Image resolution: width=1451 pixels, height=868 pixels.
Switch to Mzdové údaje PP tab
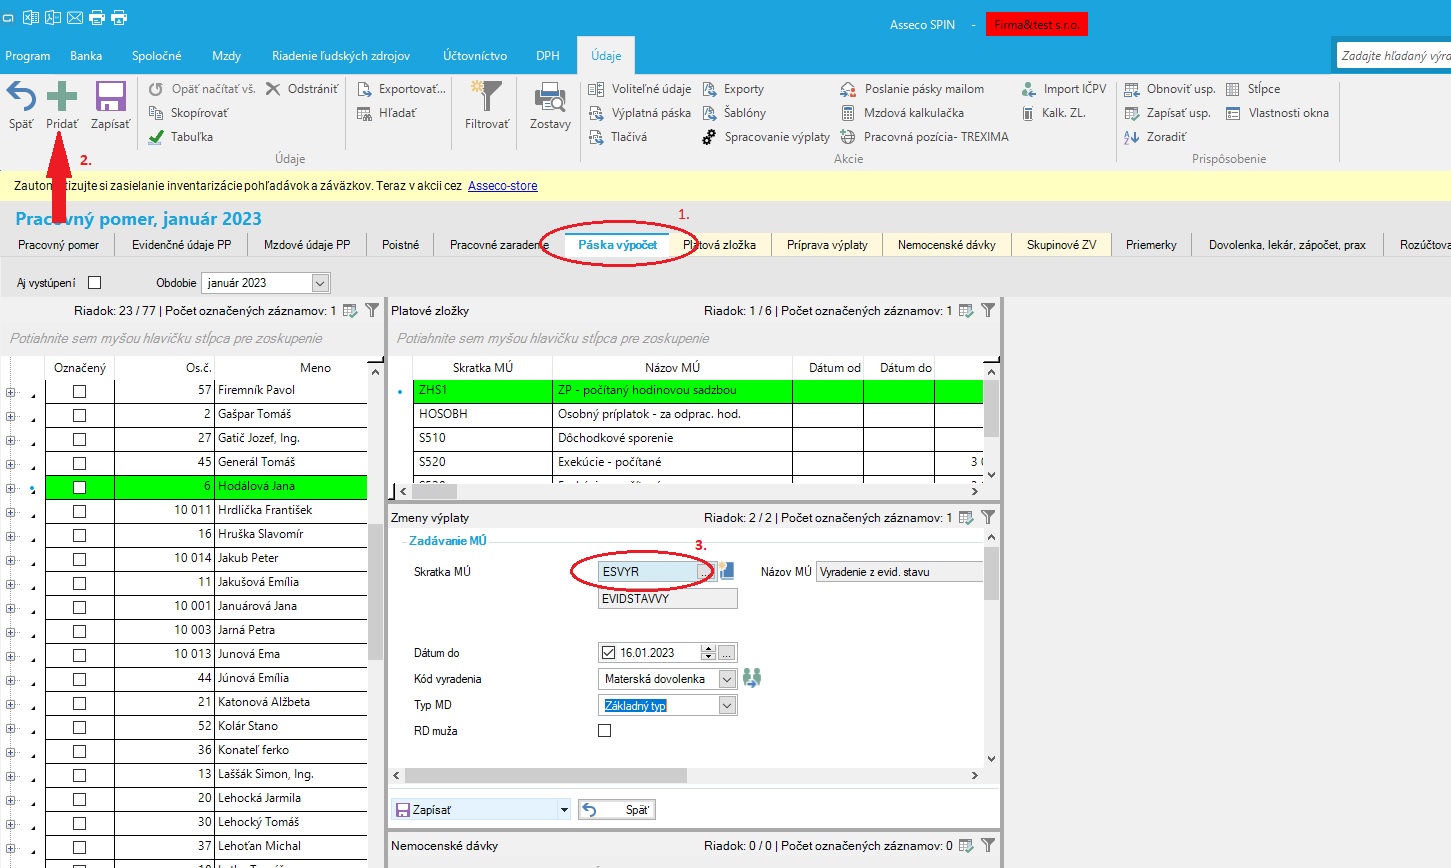pyautogui.click(x=307, y=245)
